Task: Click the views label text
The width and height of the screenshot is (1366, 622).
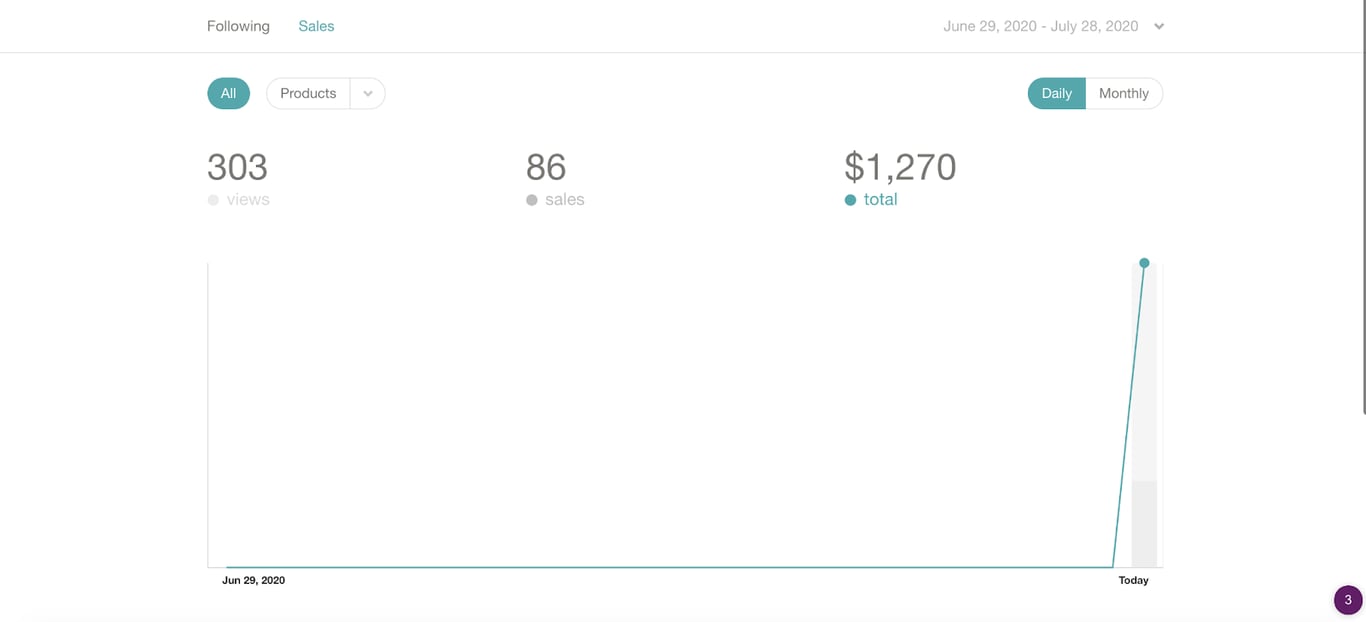Action: point(248,199)
